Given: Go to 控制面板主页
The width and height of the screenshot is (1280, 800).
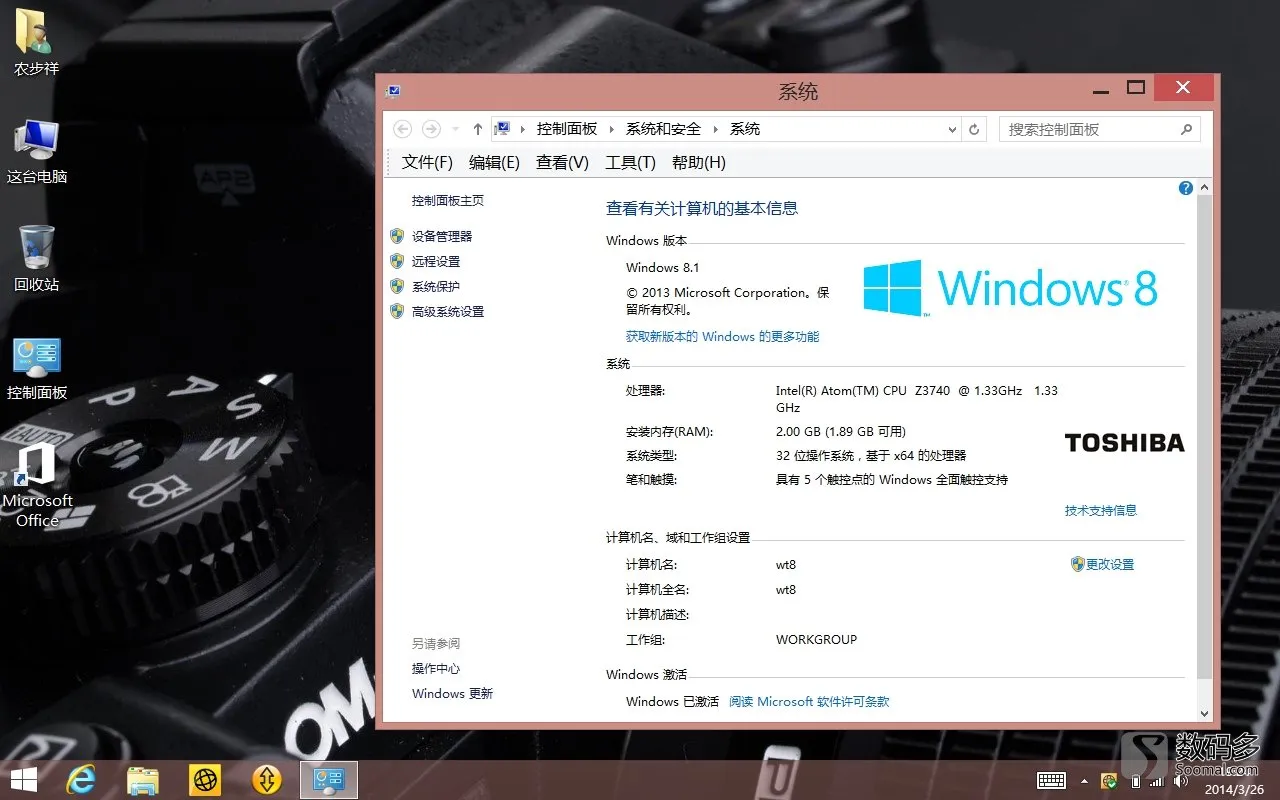Looking at the screenshot, I should click(448, 201).
